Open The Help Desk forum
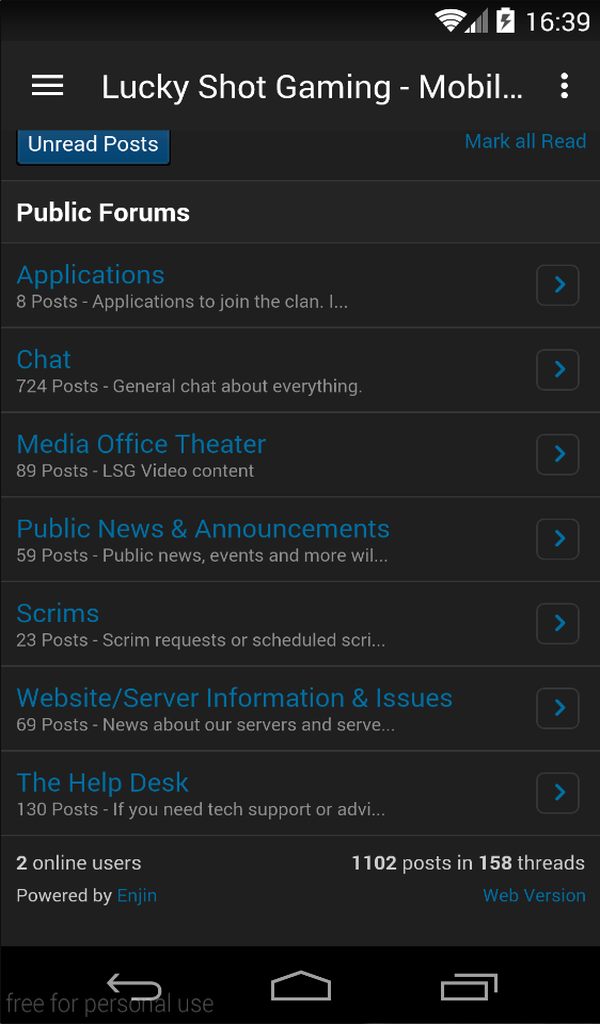Viewport: 600px width, 1024px height. 103,783
